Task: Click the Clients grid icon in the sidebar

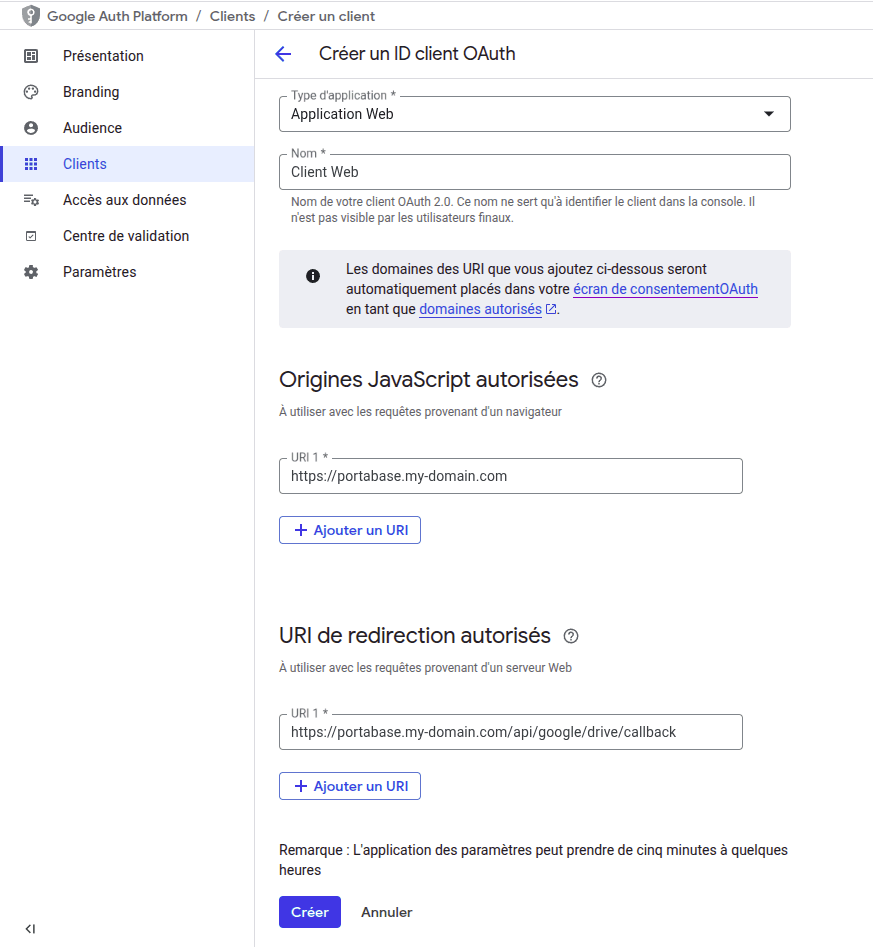Action: (31, 164)
